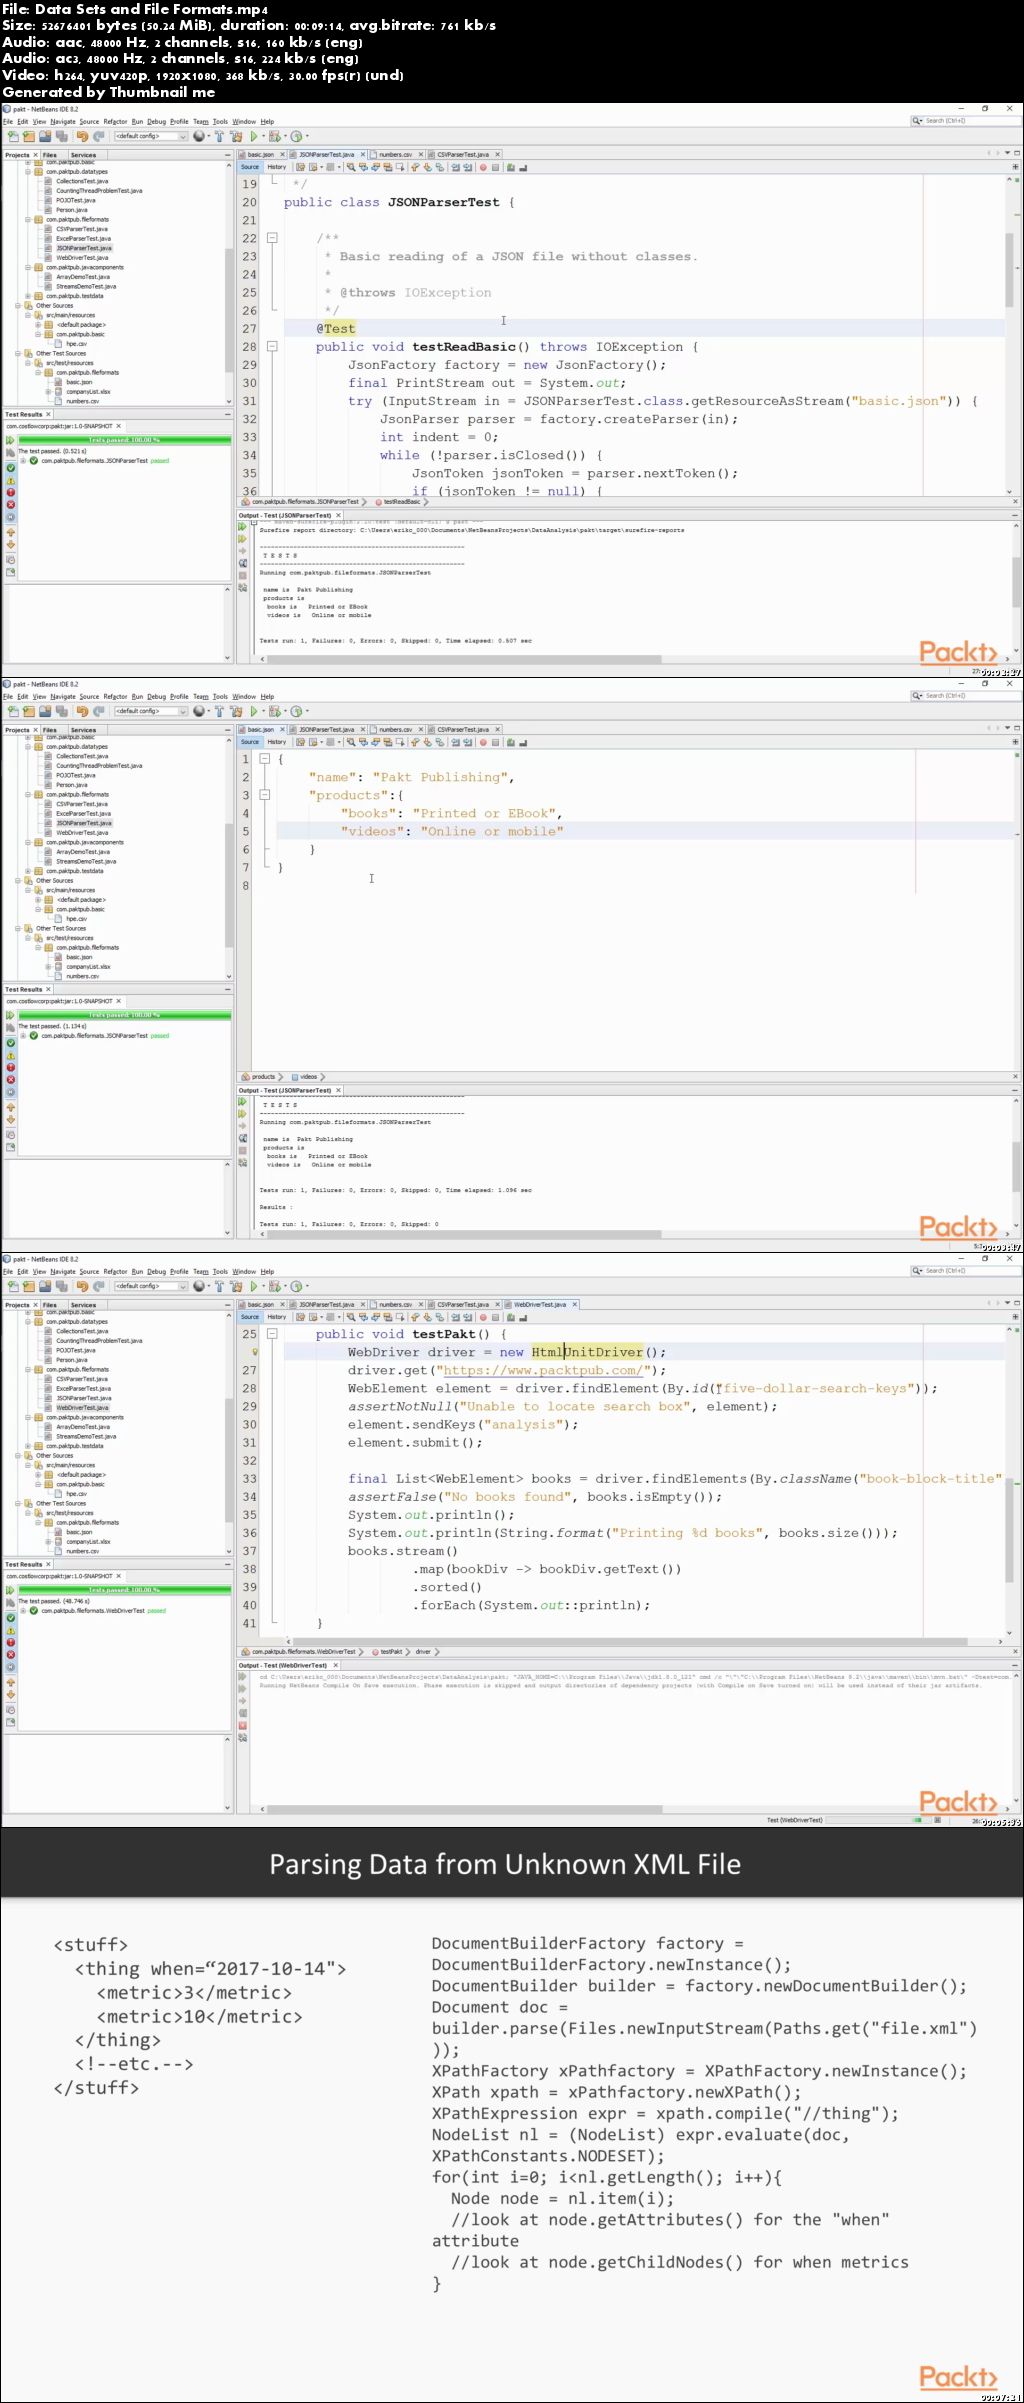1024x2403 pixels.
Task: Click green Run Project arrow in JSONParserTest code frame
Action: coord(255,136)
